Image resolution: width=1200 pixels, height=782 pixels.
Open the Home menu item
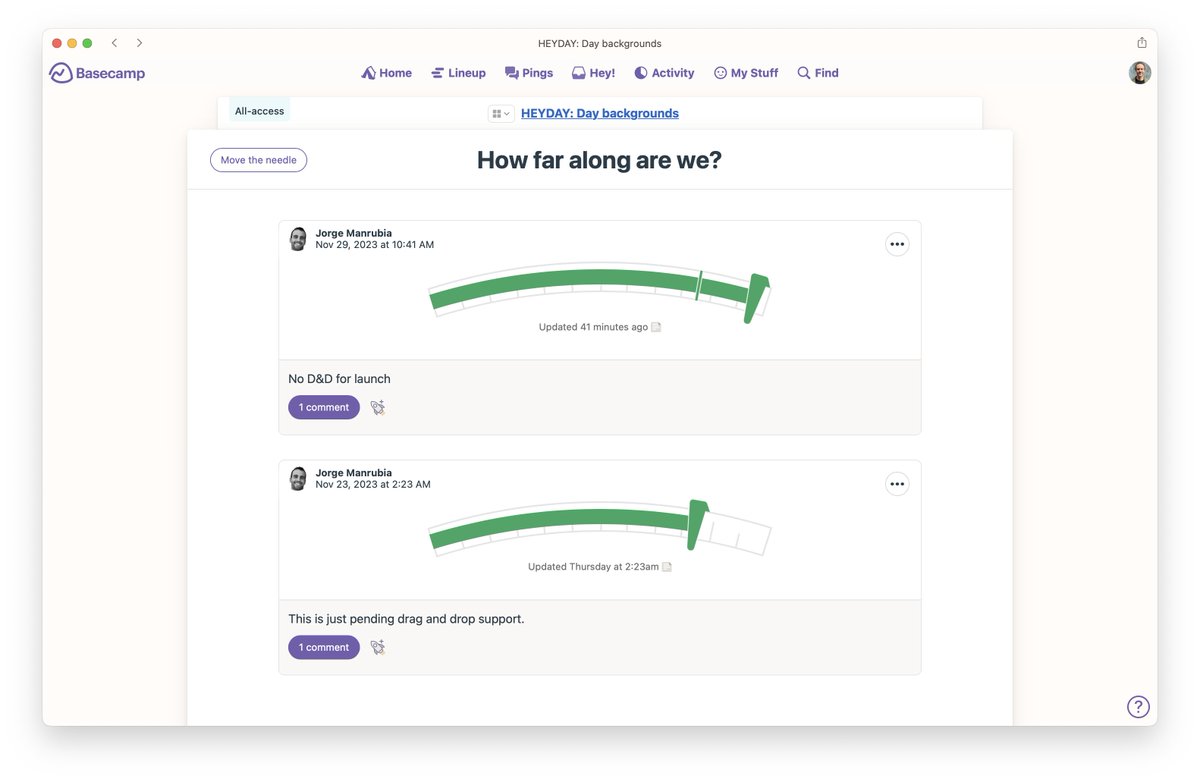[386, 73]
